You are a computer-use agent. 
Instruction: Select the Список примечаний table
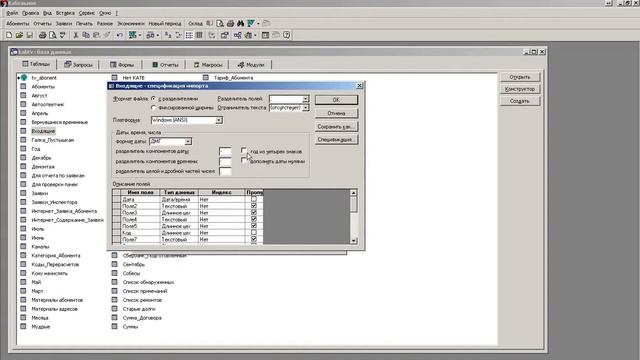145,291
